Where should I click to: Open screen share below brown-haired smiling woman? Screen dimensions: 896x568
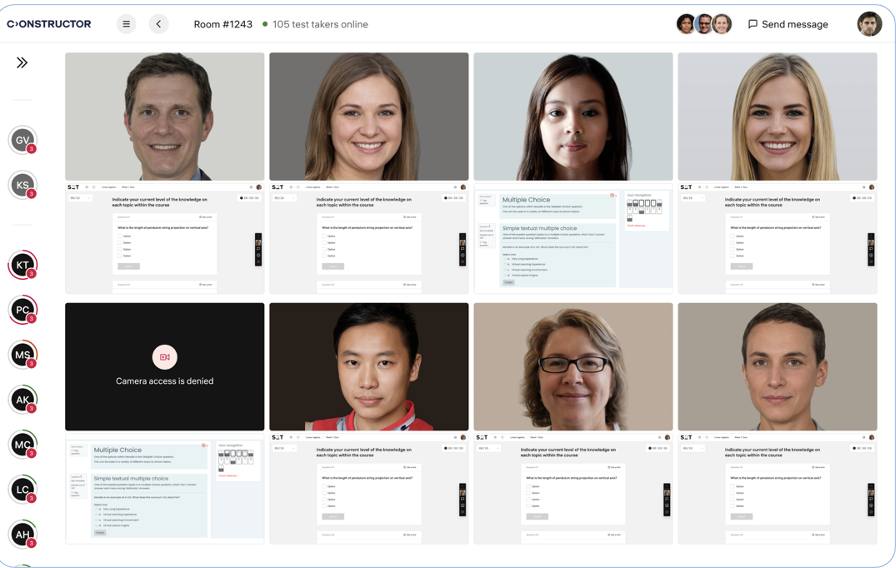point(369,239)
